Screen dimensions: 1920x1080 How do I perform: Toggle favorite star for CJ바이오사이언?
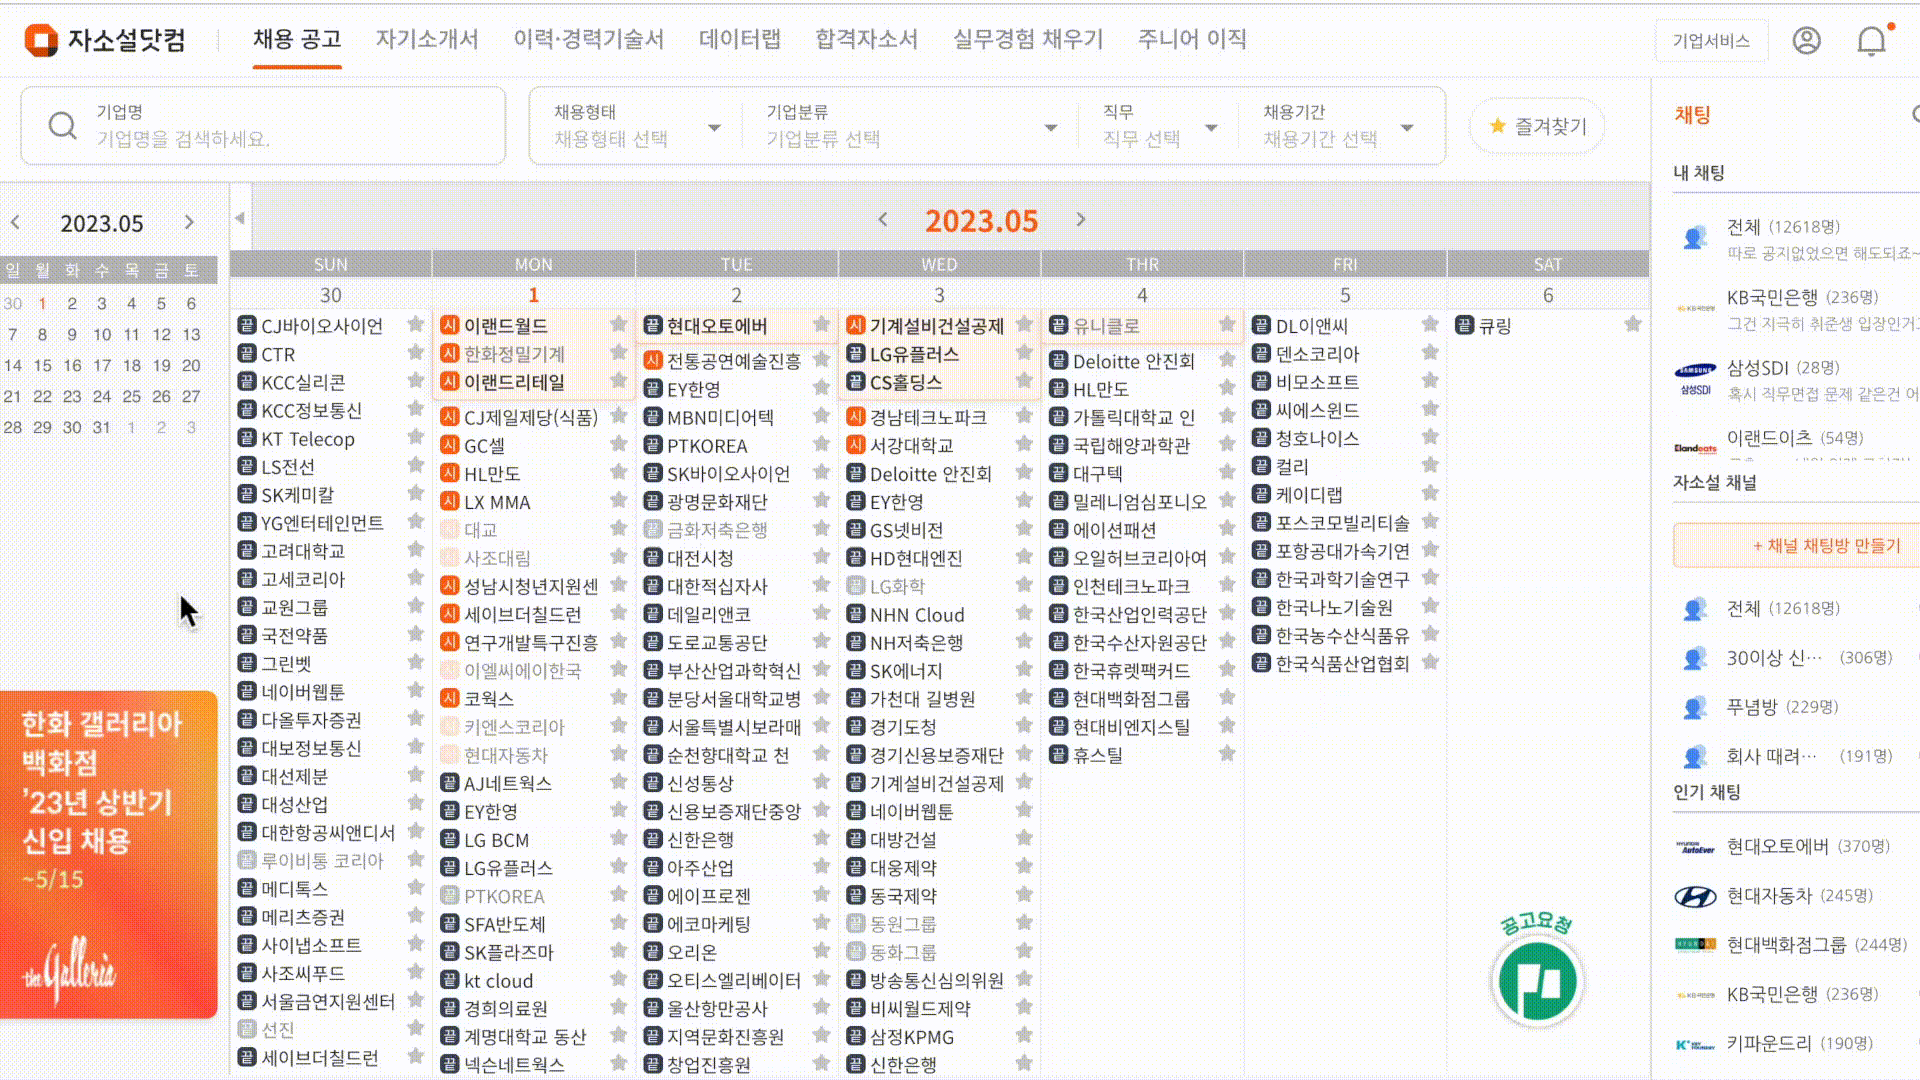click(416, 324)
